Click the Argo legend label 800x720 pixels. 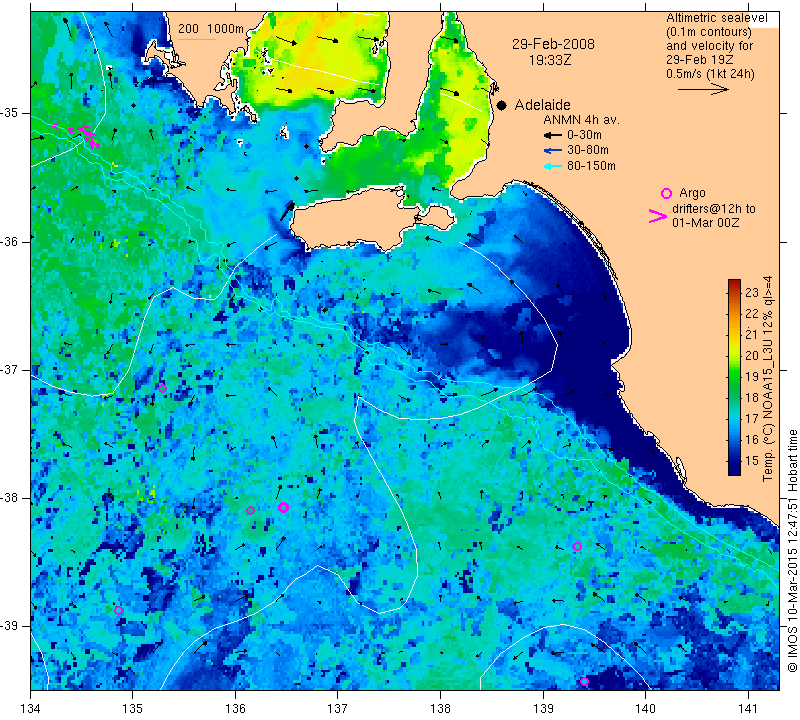click(692, 193)
